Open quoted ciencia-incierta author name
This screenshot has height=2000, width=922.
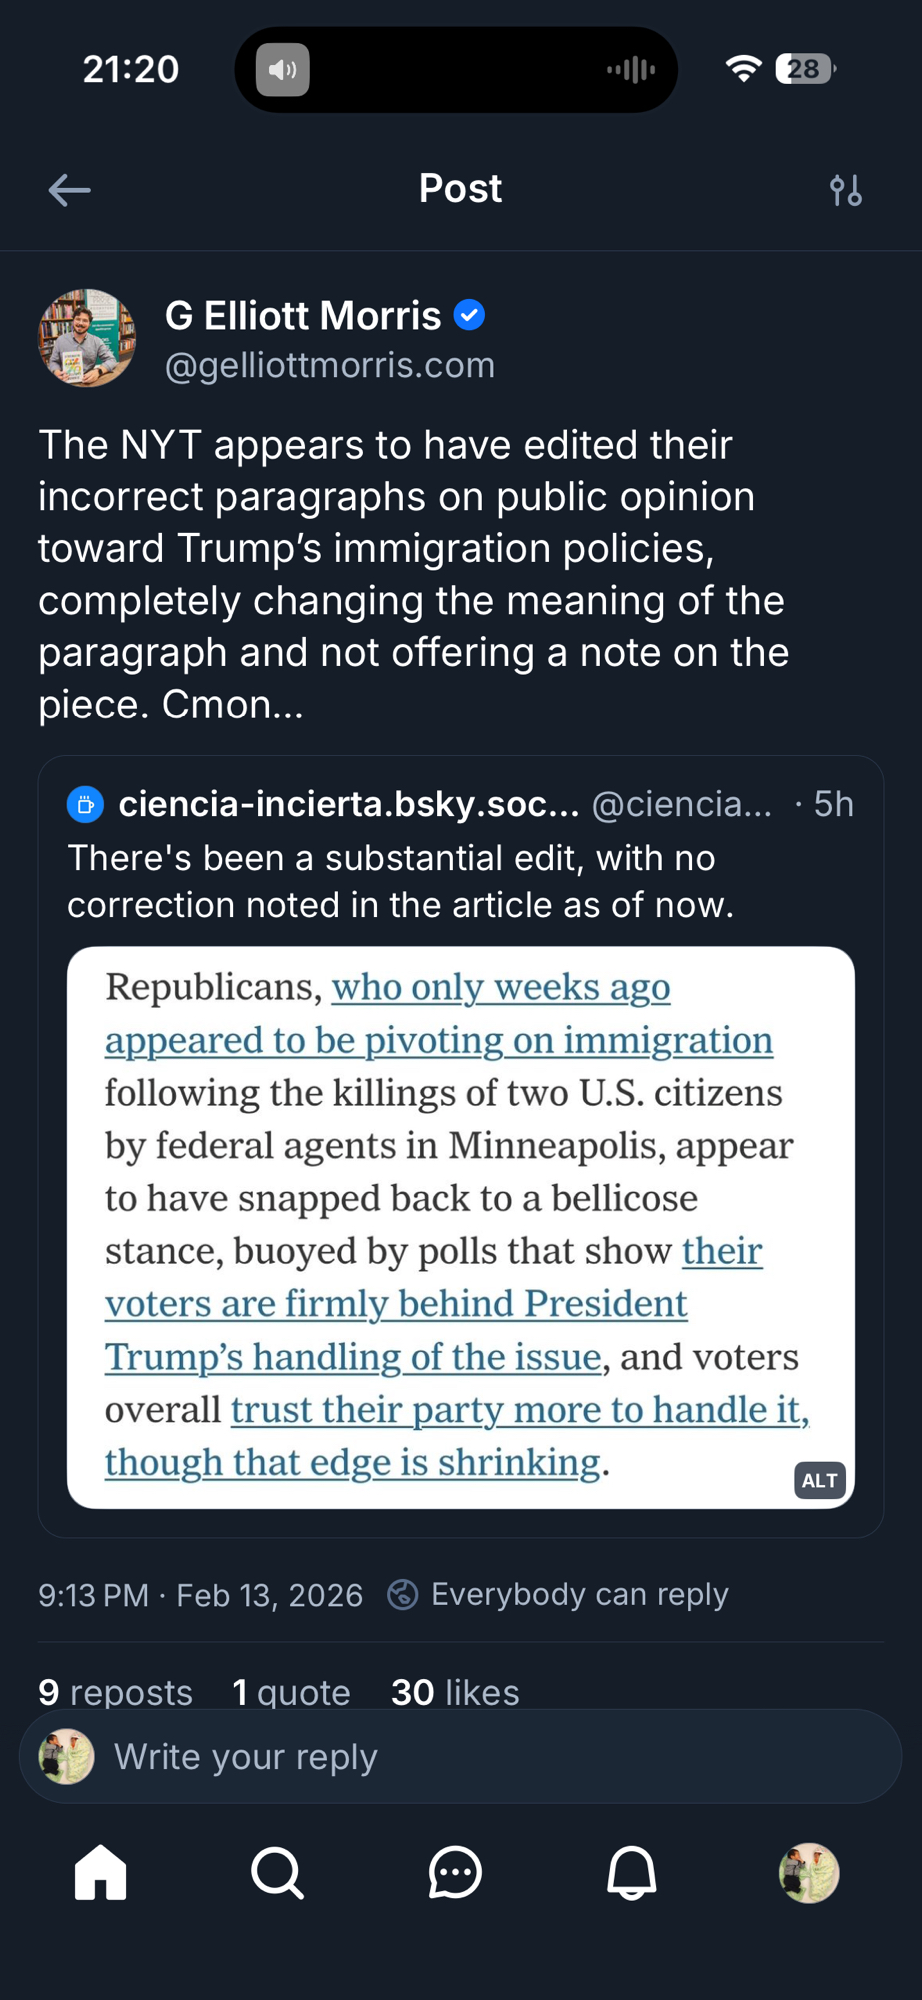pyautogui.click(x=348, y=804)
